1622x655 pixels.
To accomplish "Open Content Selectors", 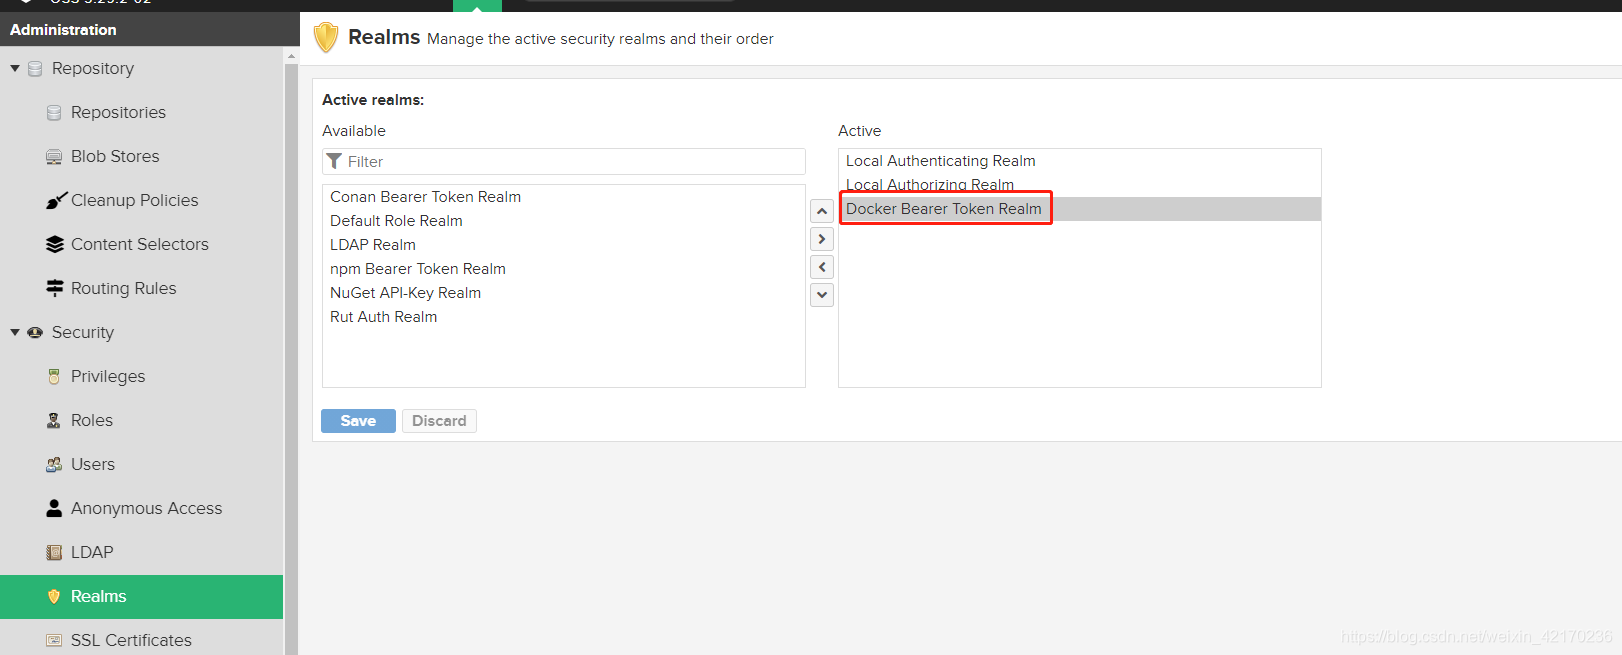I will (x=142, y=244).
